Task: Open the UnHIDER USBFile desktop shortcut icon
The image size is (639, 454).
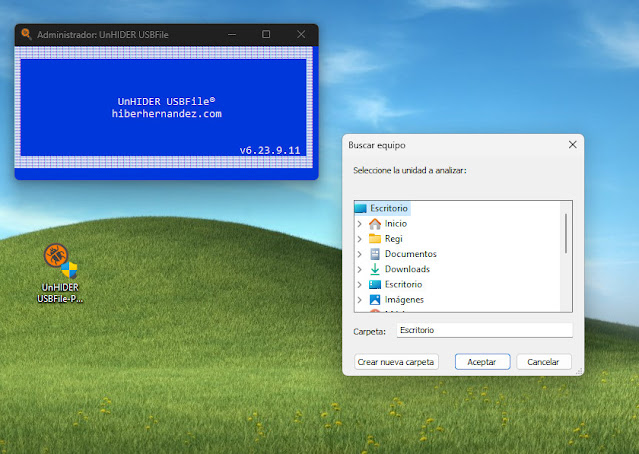Action: 60,273
